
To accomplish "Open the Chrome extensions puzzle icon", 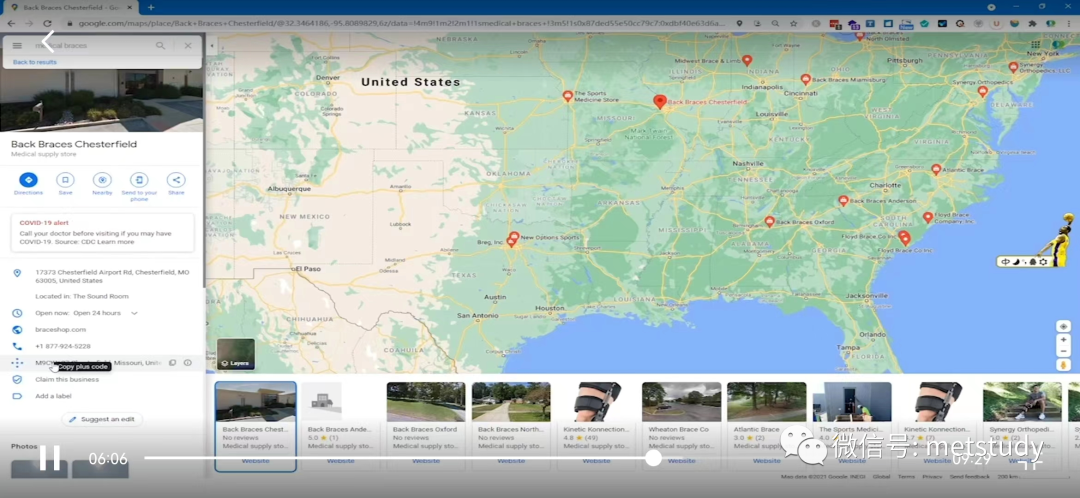I will (1032, 23).
